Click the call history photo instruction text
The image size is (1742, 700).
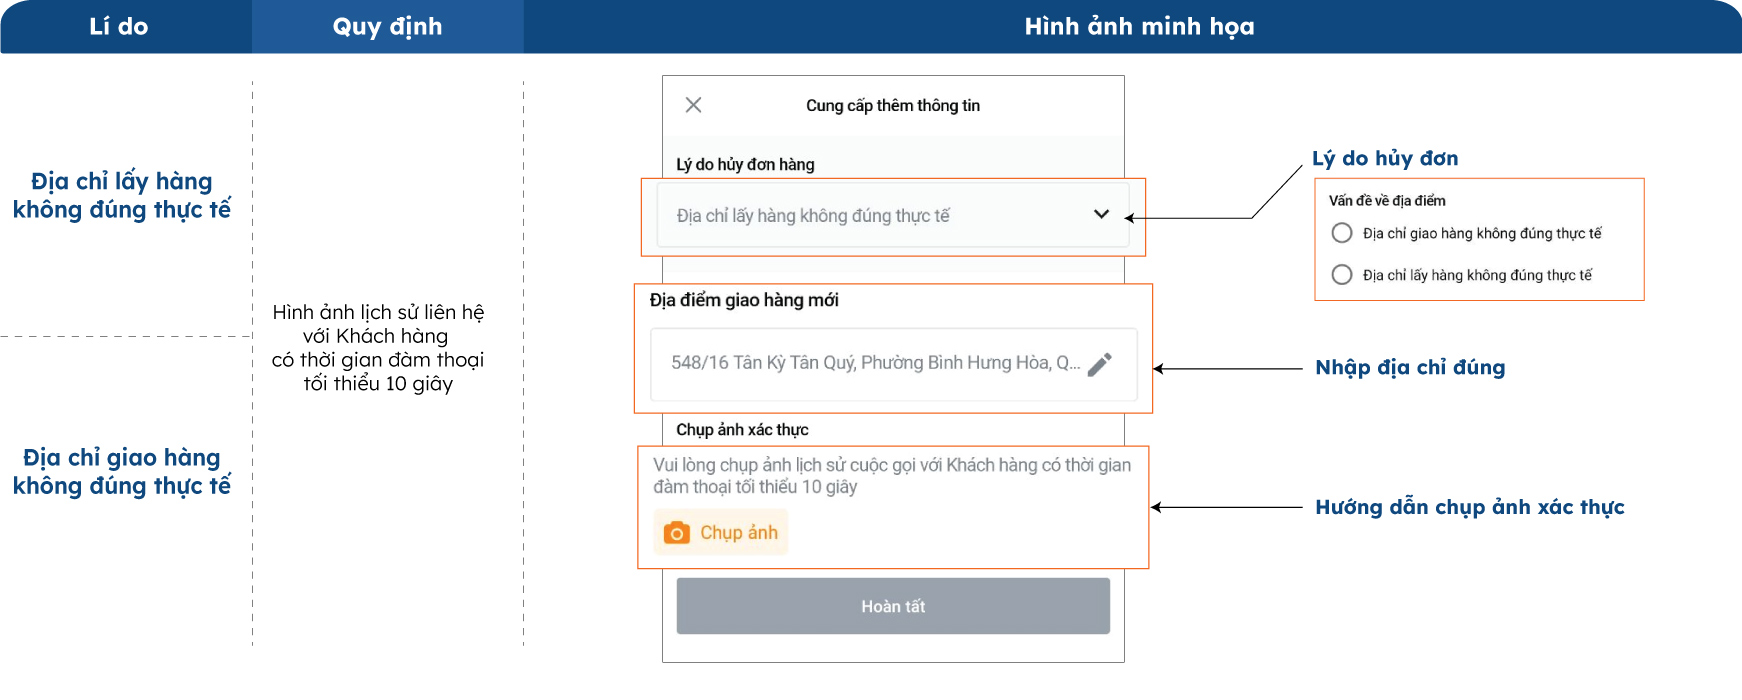[x=892, y=476]
